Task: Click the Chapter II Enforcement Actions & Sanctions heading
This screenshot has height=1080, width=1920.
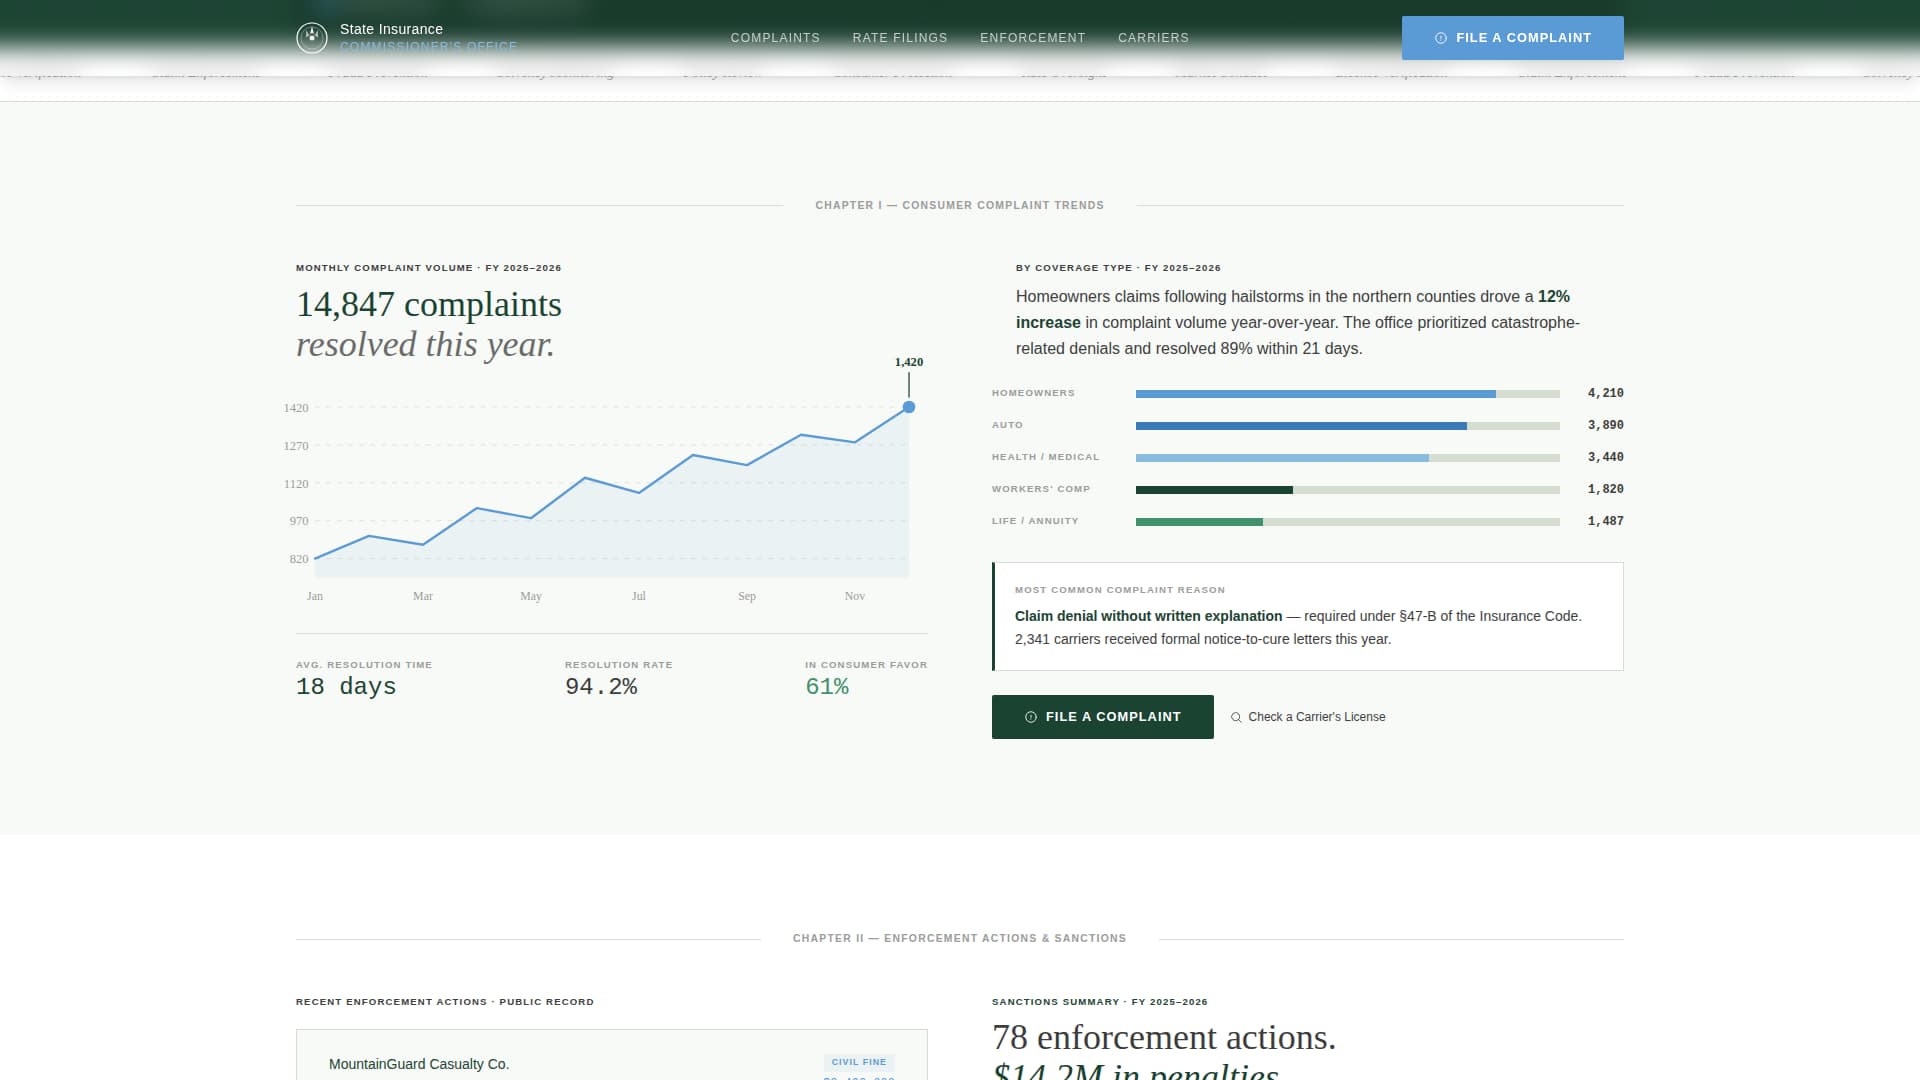Action: tap(960, 938)
